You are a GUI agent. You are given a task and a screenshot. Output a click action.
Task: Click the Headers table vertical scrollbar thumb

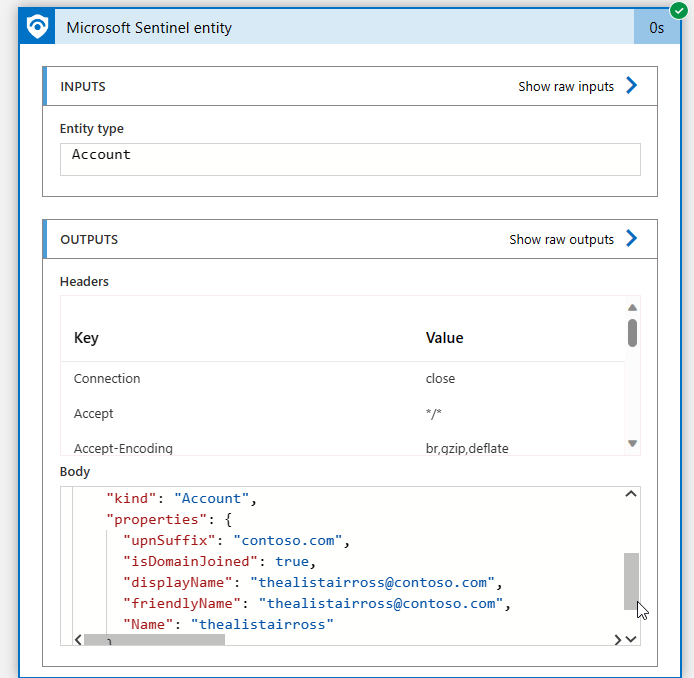[632, 332]
